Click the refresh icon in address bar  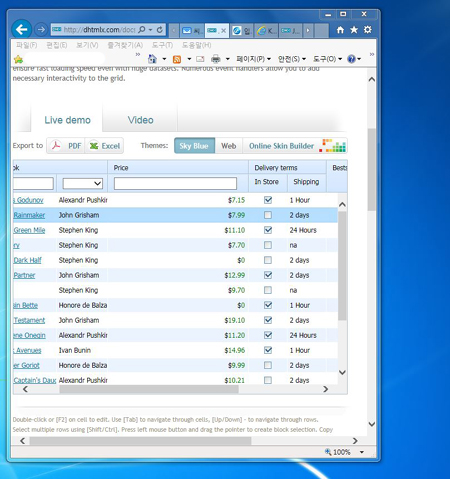pos(160,30)
